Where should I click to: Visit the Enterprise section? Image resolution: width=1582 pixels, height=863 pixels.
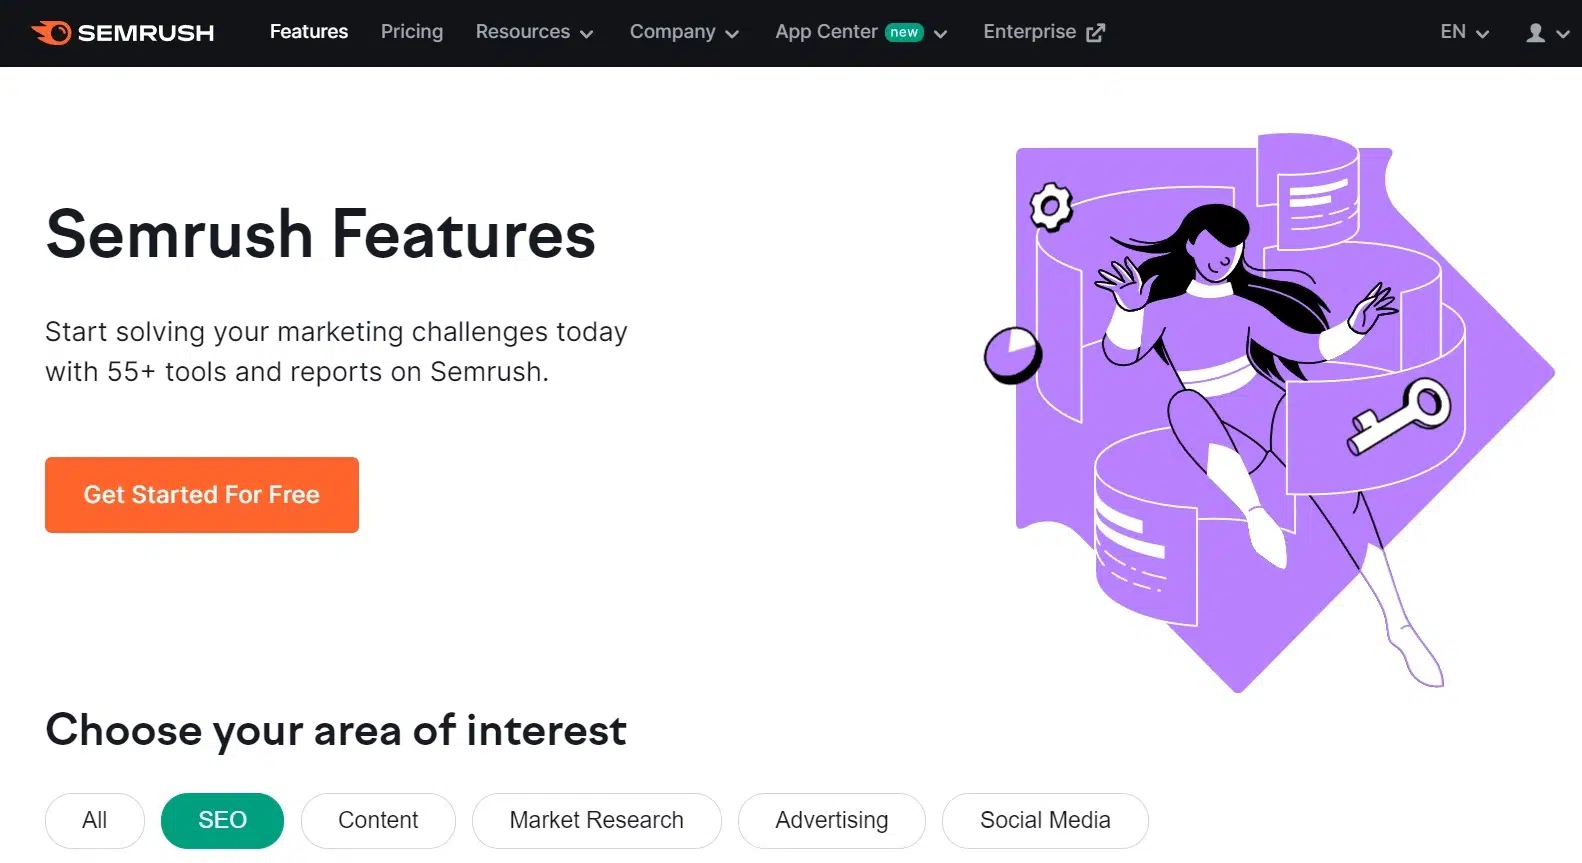pyautogui.click(x=1029, y=32)
